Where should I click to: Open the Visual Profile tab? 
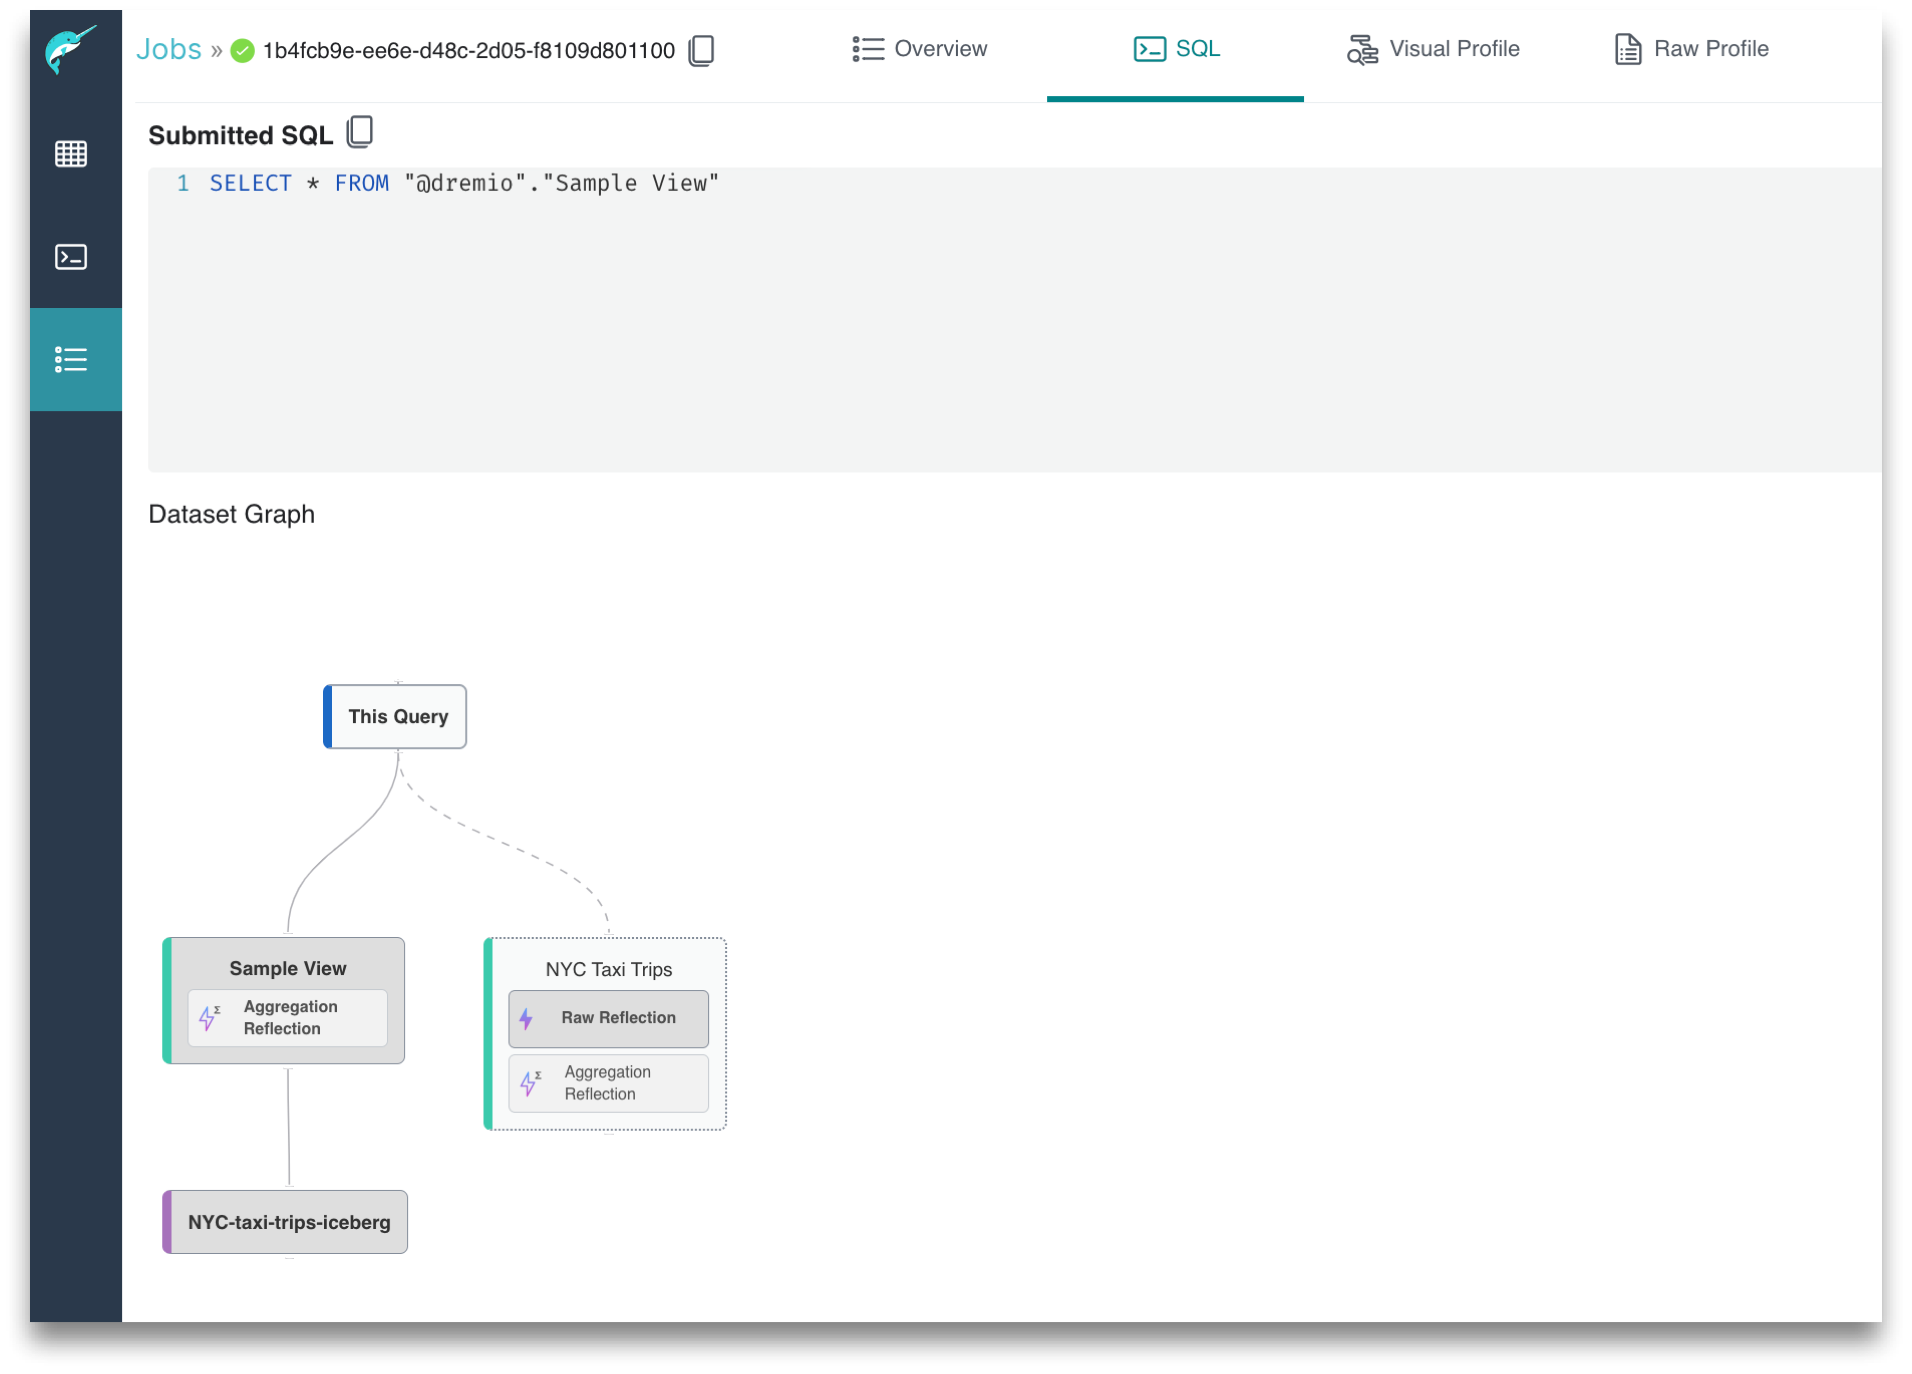click(1433, 48)
